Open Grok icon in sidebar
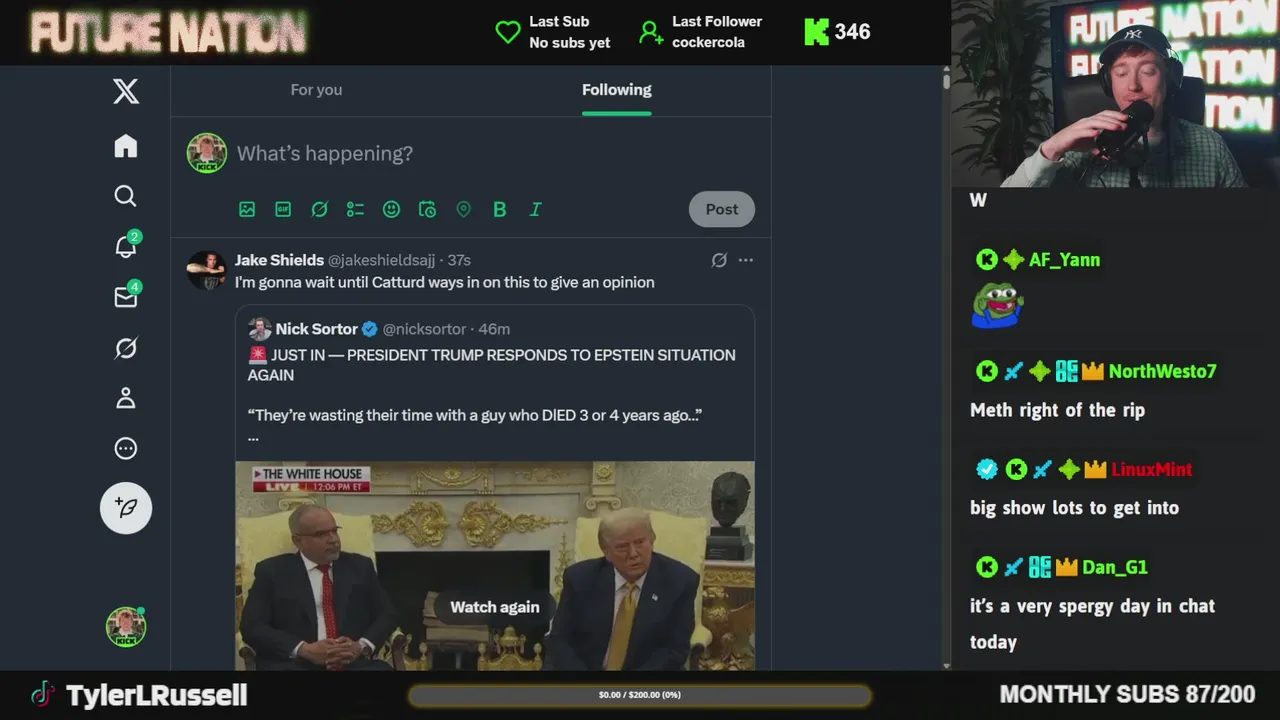Image resolution: width=1280 pixels, height=720 pixels. (x=126, y=348)
